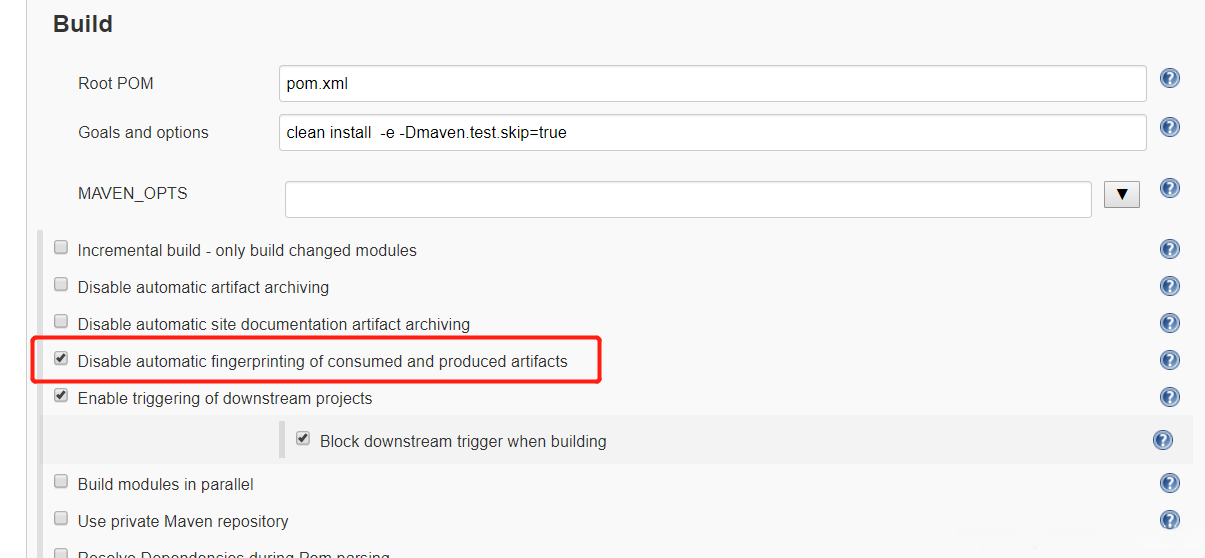Screen dimensions: 1205x558
Task: Show help for Block downstream trigger
Action: (1162, 440)
